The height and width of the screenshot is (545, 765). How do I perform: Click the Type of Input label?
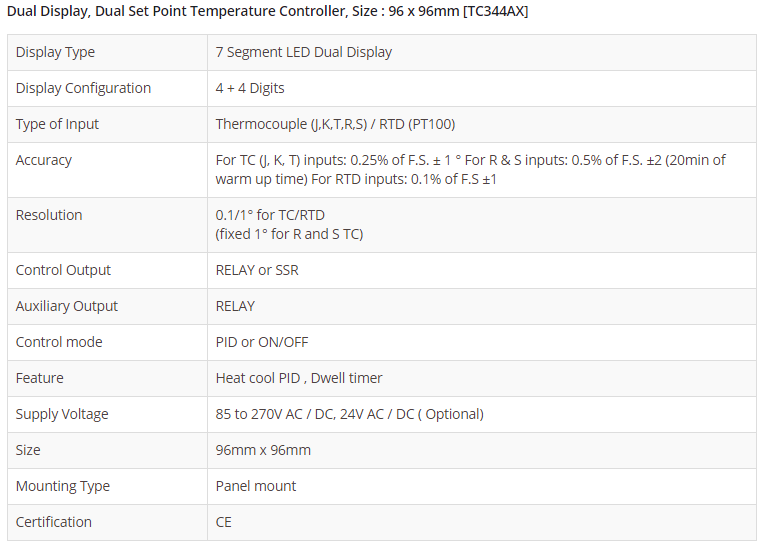(x=57, y=124)
